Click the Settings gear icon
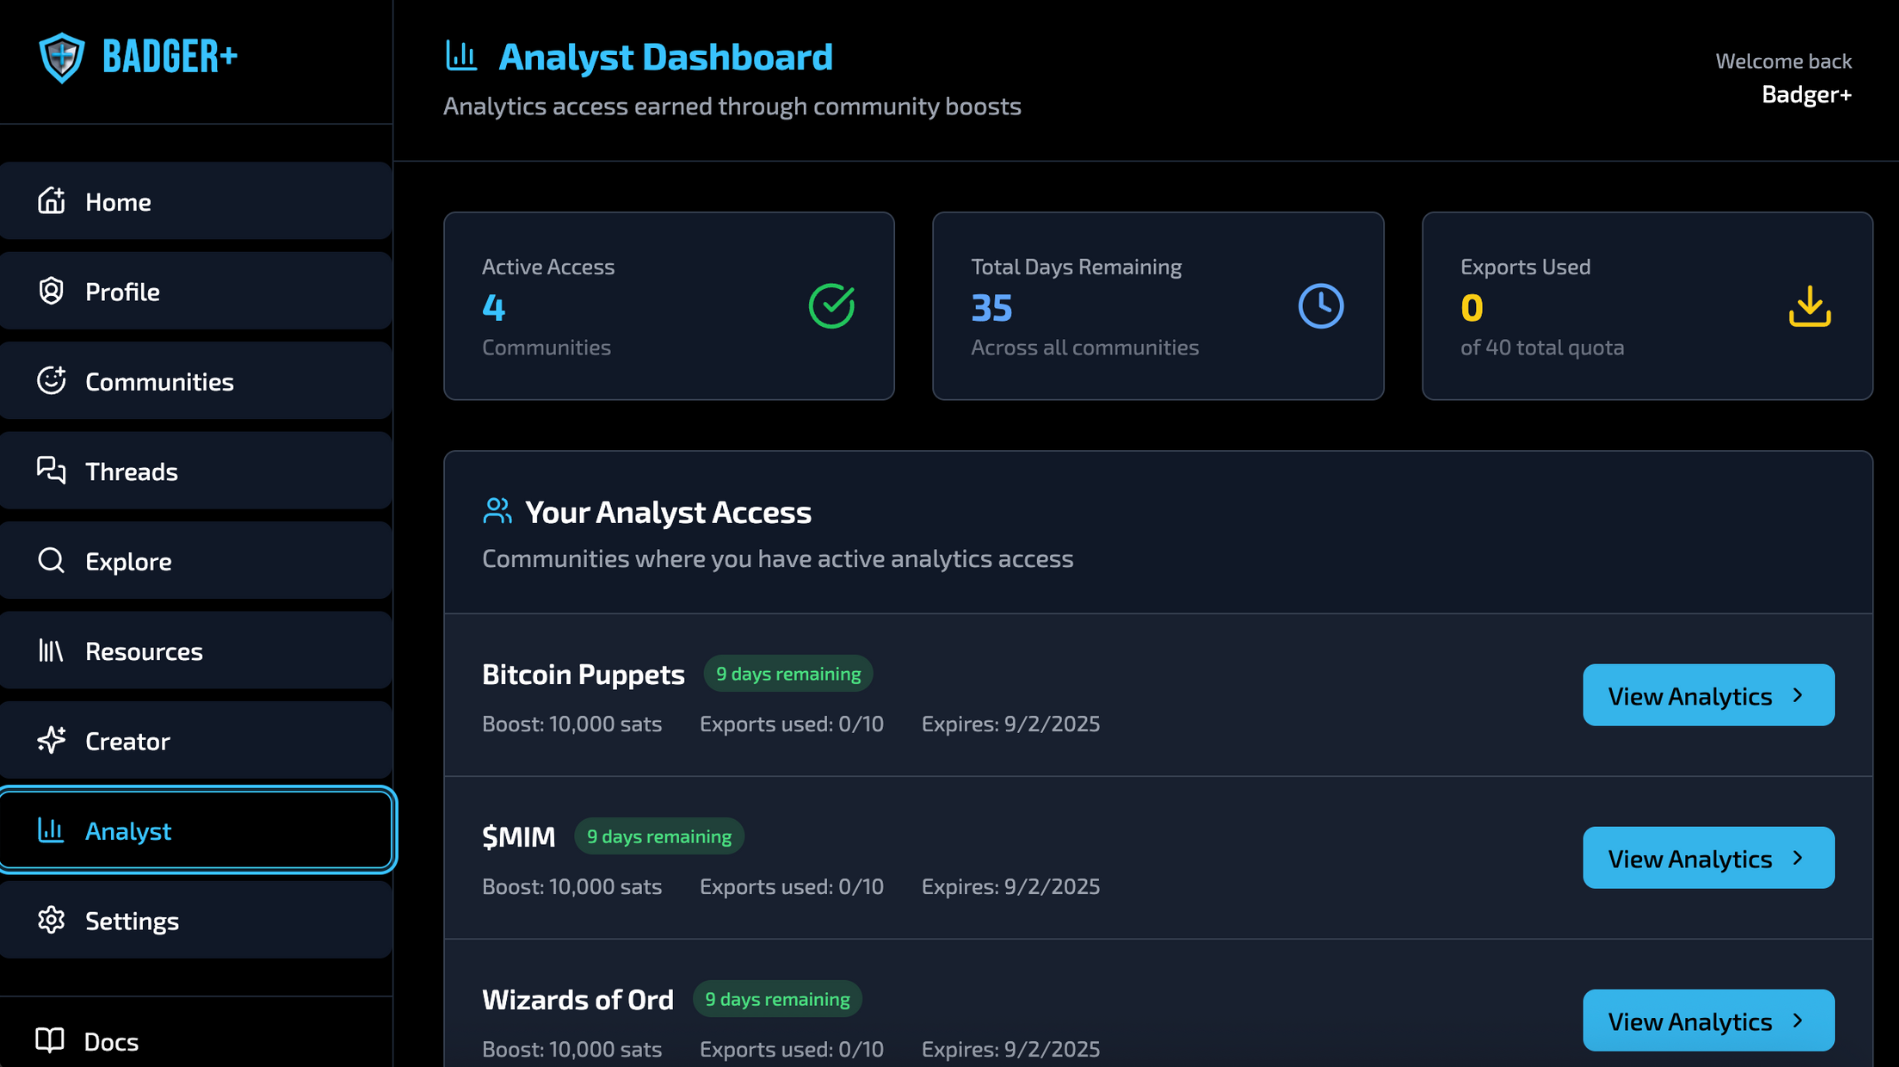The width and height of the screenshot is (1899, 1067). pos(51,920)
